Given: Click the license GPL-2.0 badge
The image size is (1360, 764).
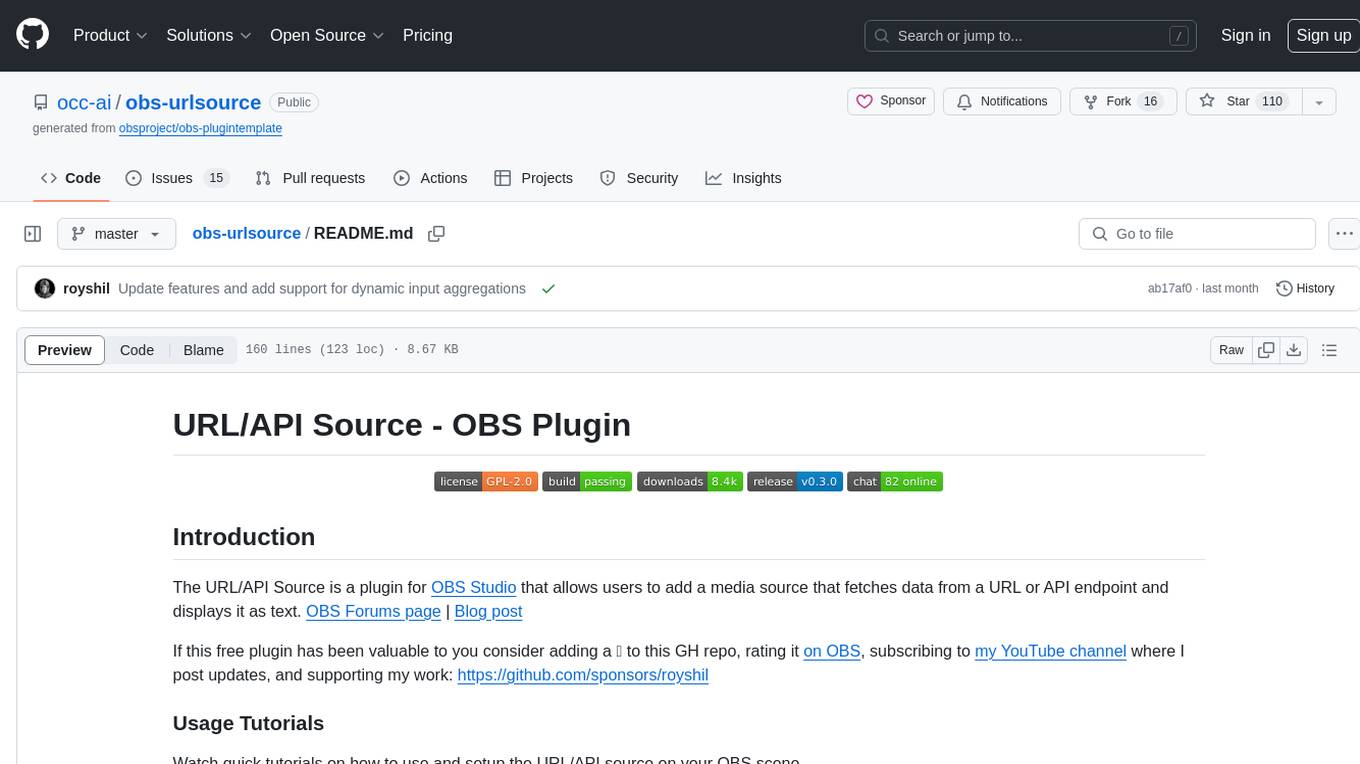Looking at the screenshot, I should 486,482.
